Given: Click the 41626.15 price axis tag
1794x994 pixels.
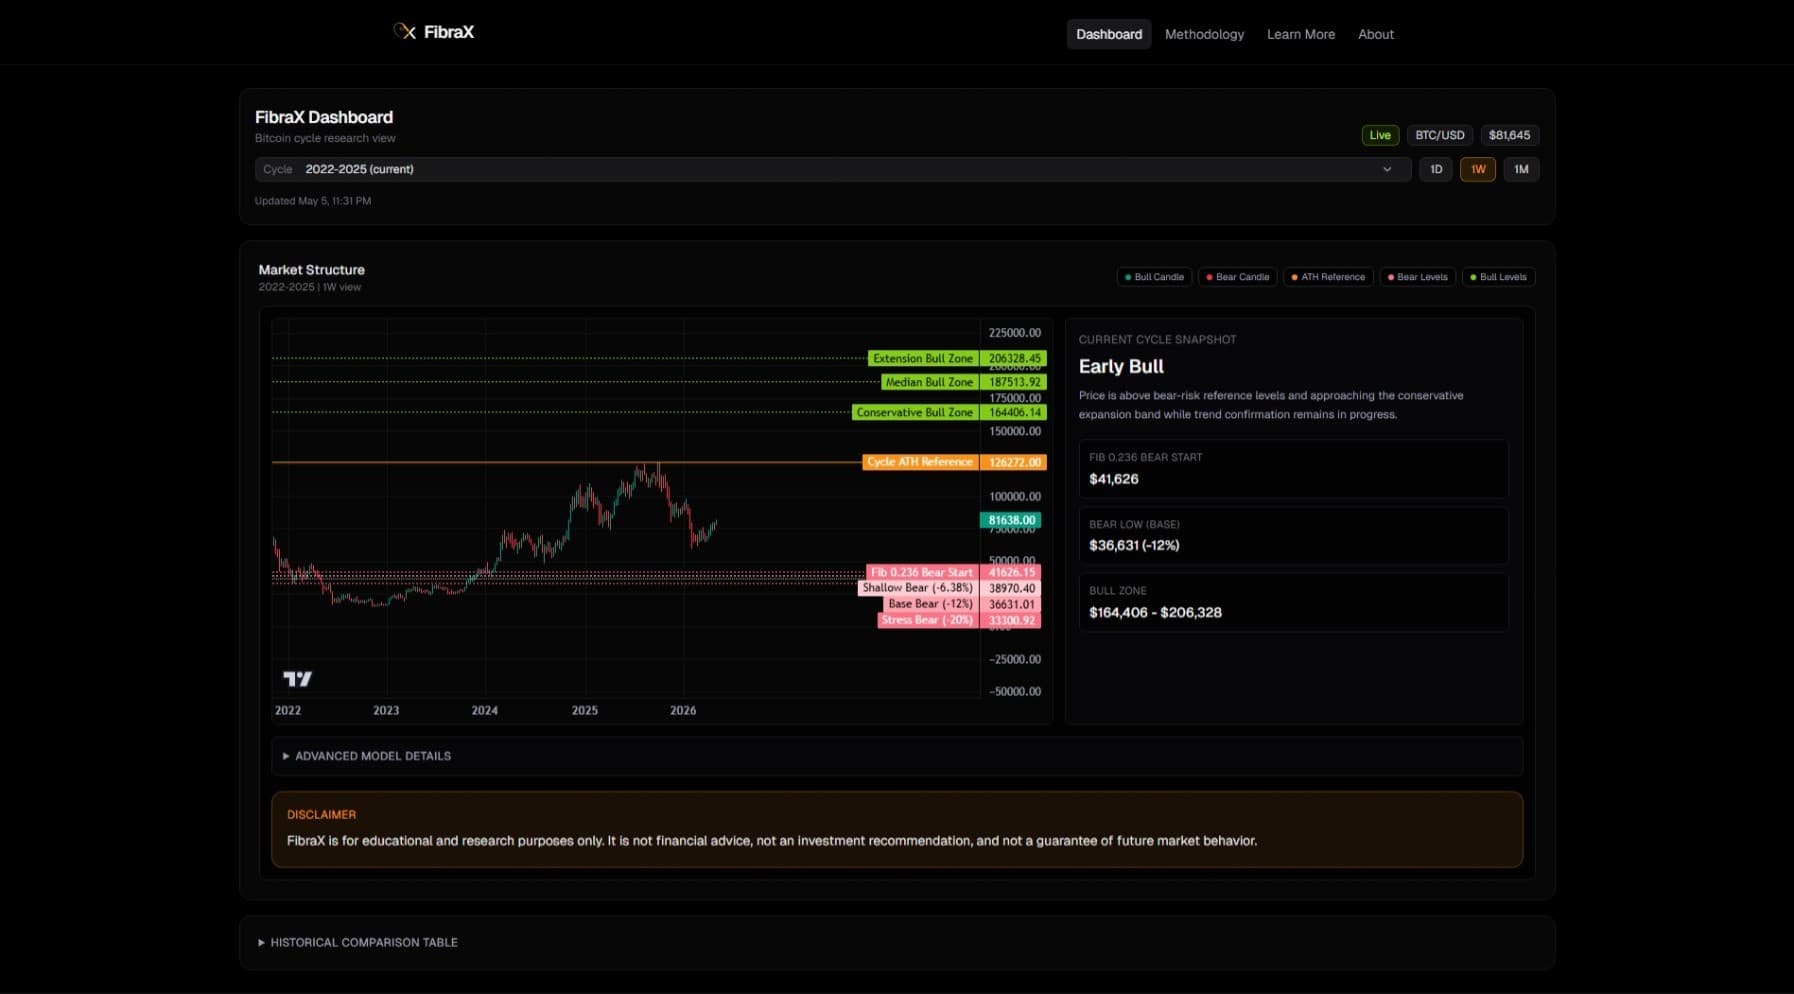Looking at the screenshot, I should pyautogui.click(x=1011, y=572).
